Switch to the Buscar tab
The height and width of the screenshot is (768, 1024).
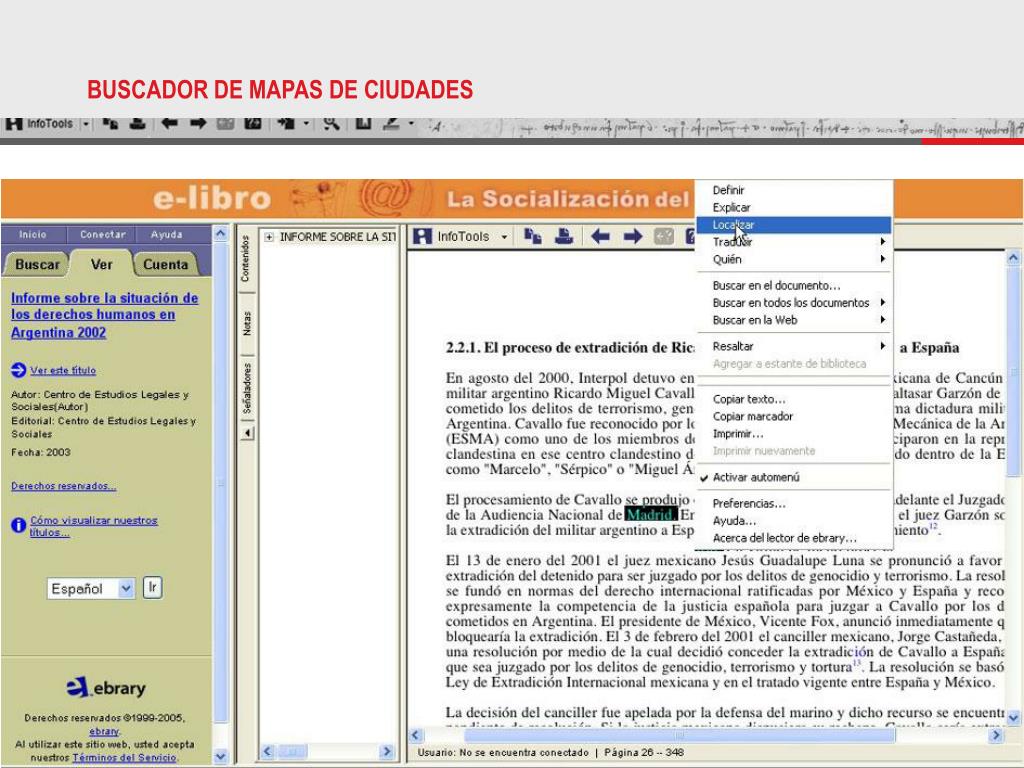[37, 266]
